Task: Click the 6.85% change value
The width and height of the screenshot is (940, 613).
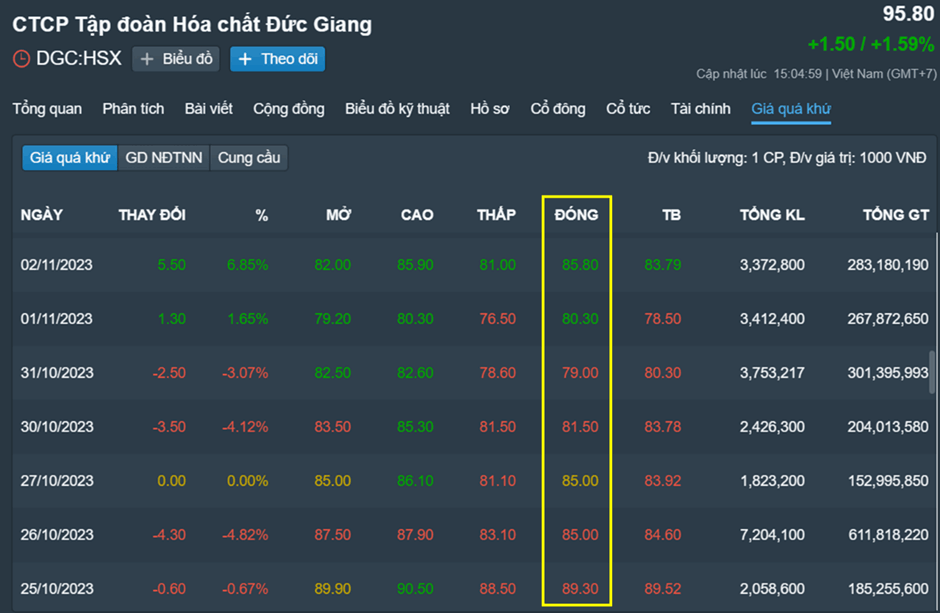Action: (248, 265)
